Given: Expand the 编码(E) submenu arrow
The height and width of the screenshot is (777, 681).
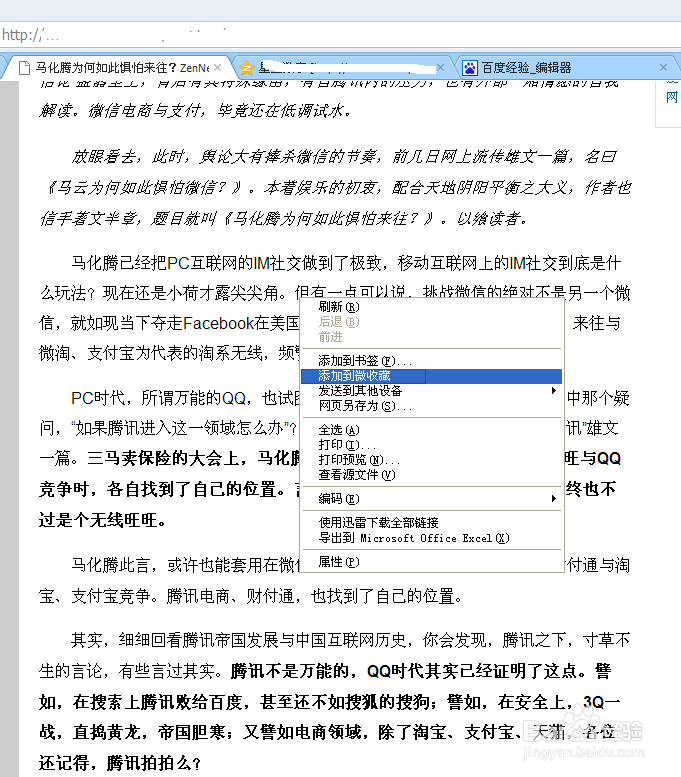Looking at the screenshot, I should click(554, 499).
